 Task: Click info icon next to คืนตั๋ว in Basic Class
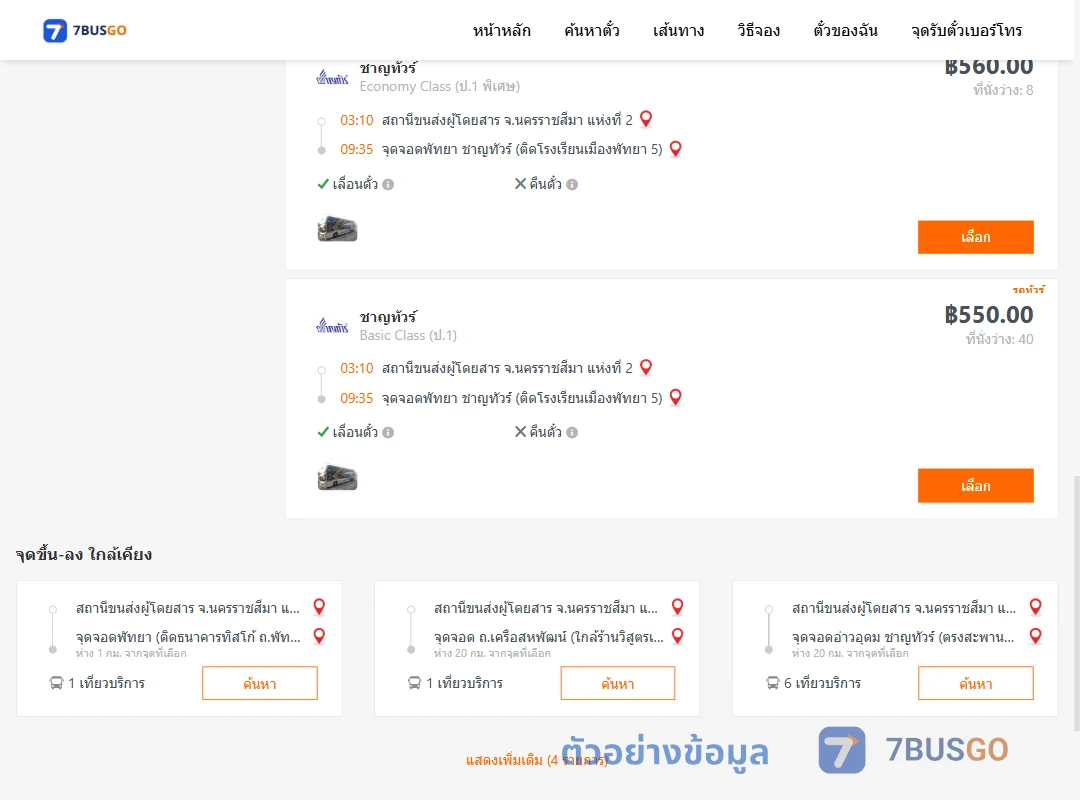(x=572, y=433)
